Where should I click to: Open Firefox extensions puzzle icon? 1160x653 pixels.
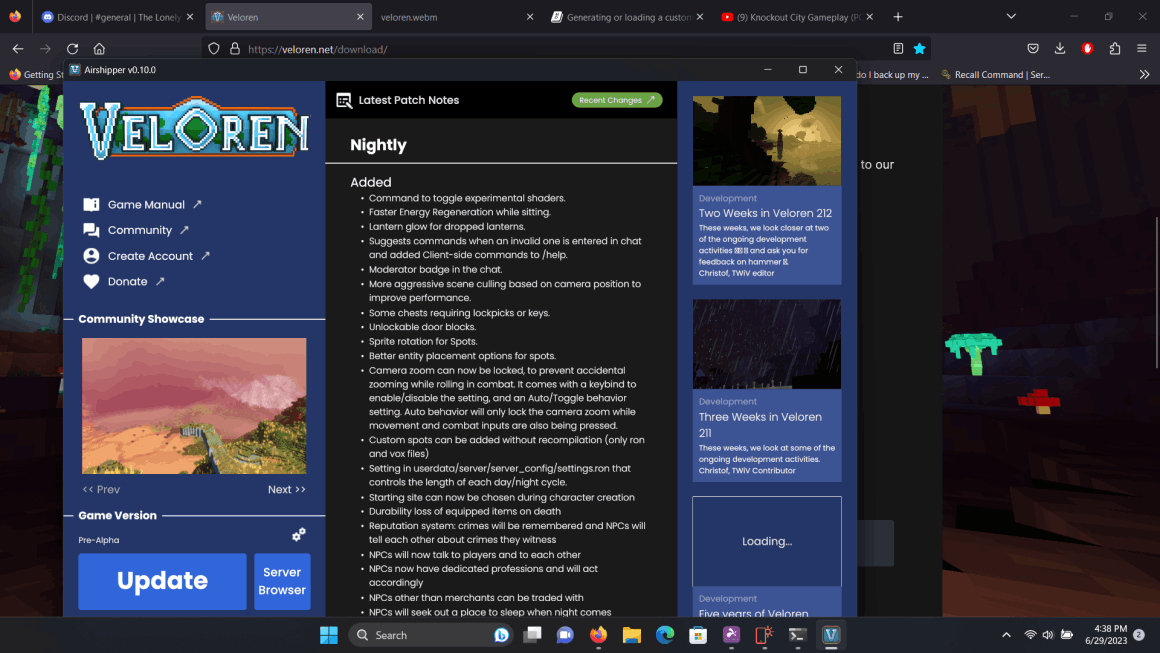pos(1115,49)
